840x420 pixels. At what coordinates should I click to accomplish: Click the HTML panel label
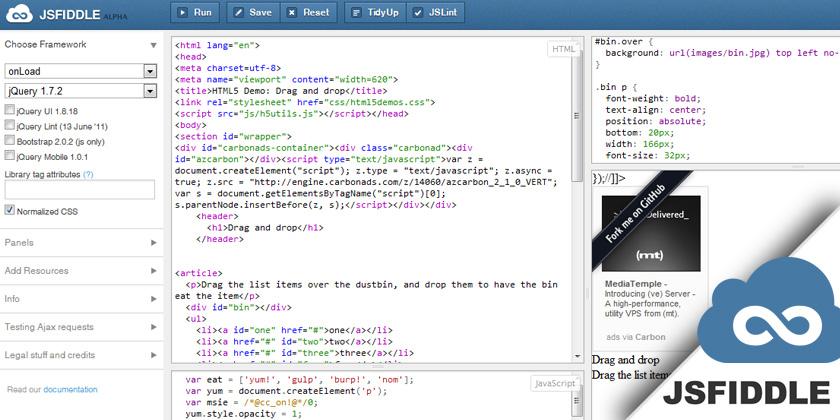(x=563, y=49)
